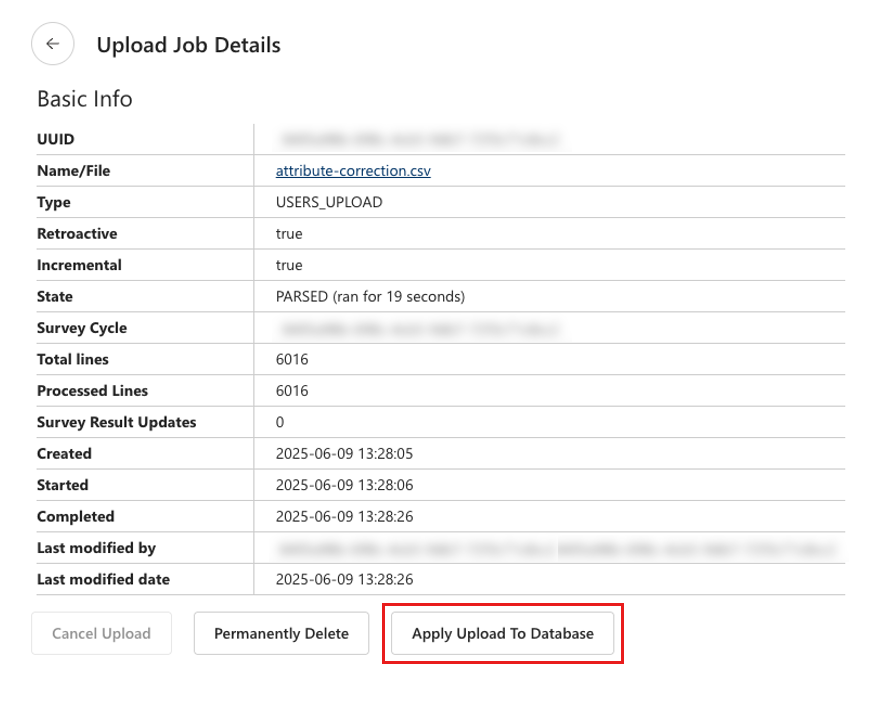
Task: Click the Started timestamp 13:28:06
Action: pos(344,485)
